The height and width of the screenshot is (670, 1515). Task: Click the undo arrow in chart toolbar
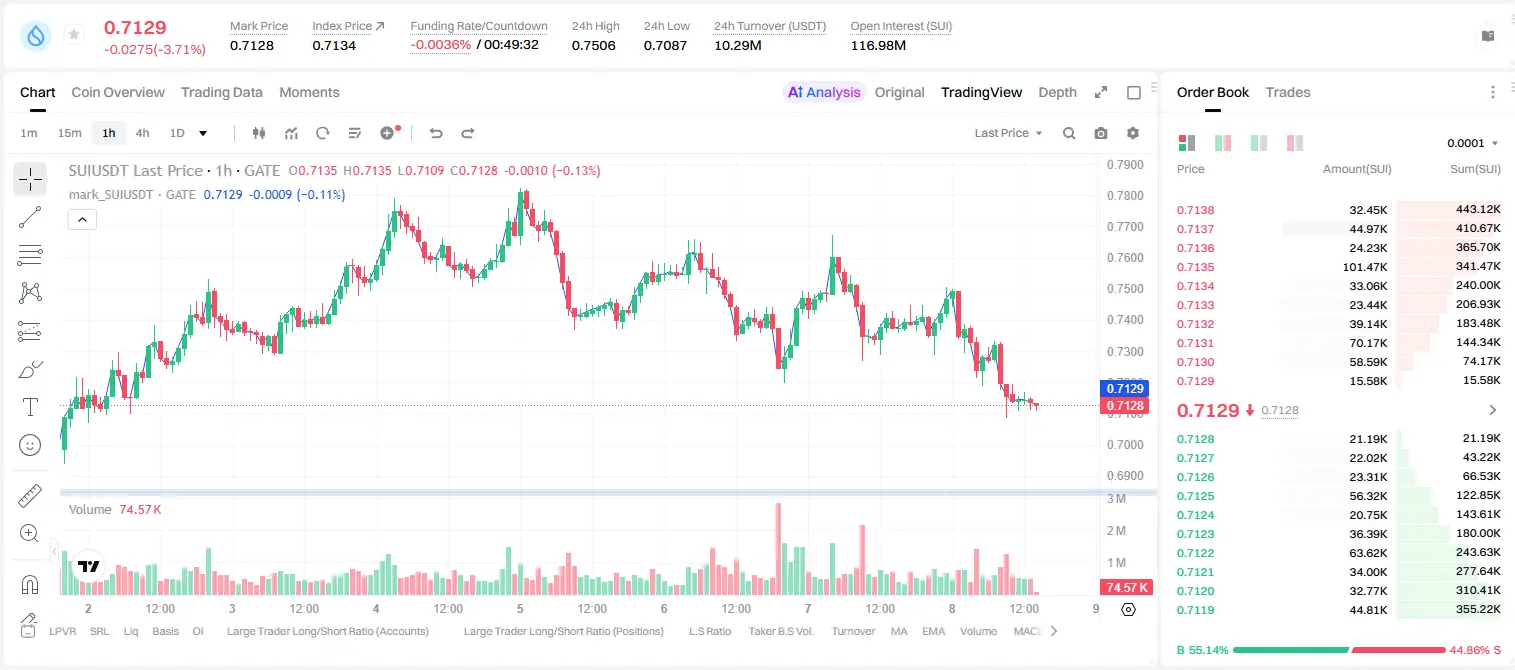tap(436, 133)
